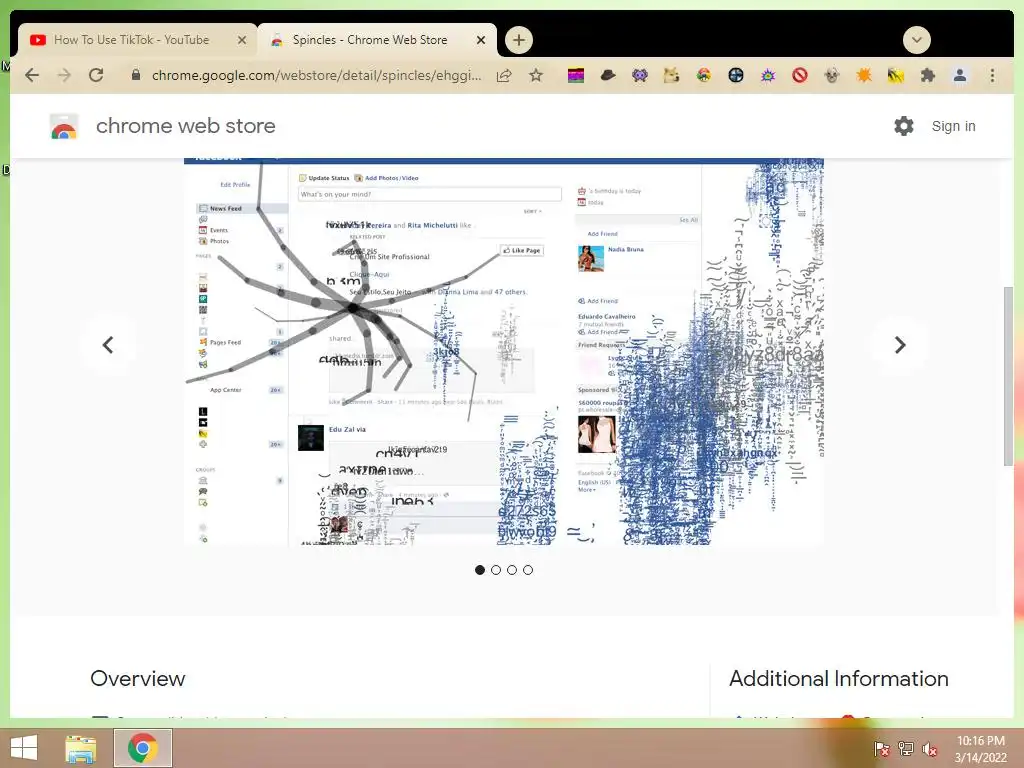Image resolution: width=1024 pixels, height=768 pixels.
Task: Open the Doge dog extension
Action: point(671,76)
